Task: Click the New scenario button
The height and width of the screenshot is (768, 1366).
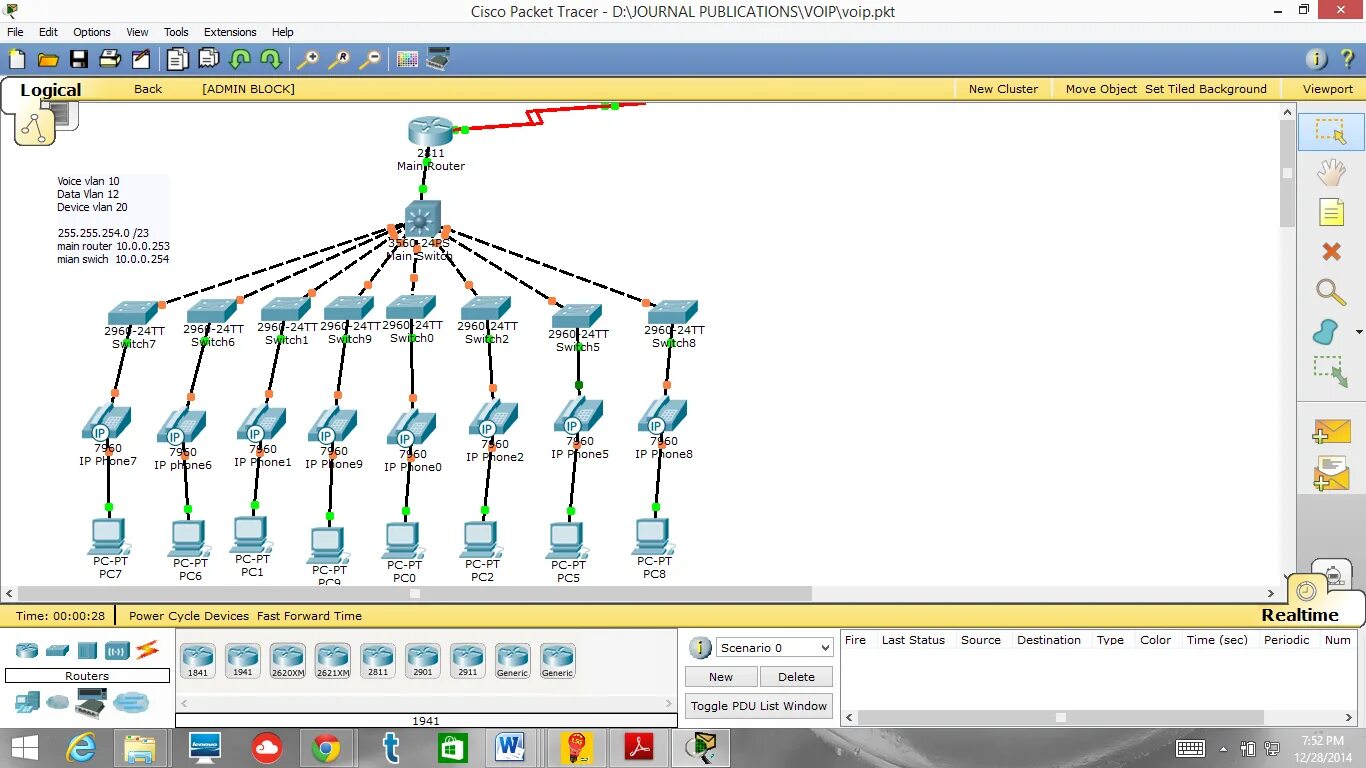Action: [721, 677]
